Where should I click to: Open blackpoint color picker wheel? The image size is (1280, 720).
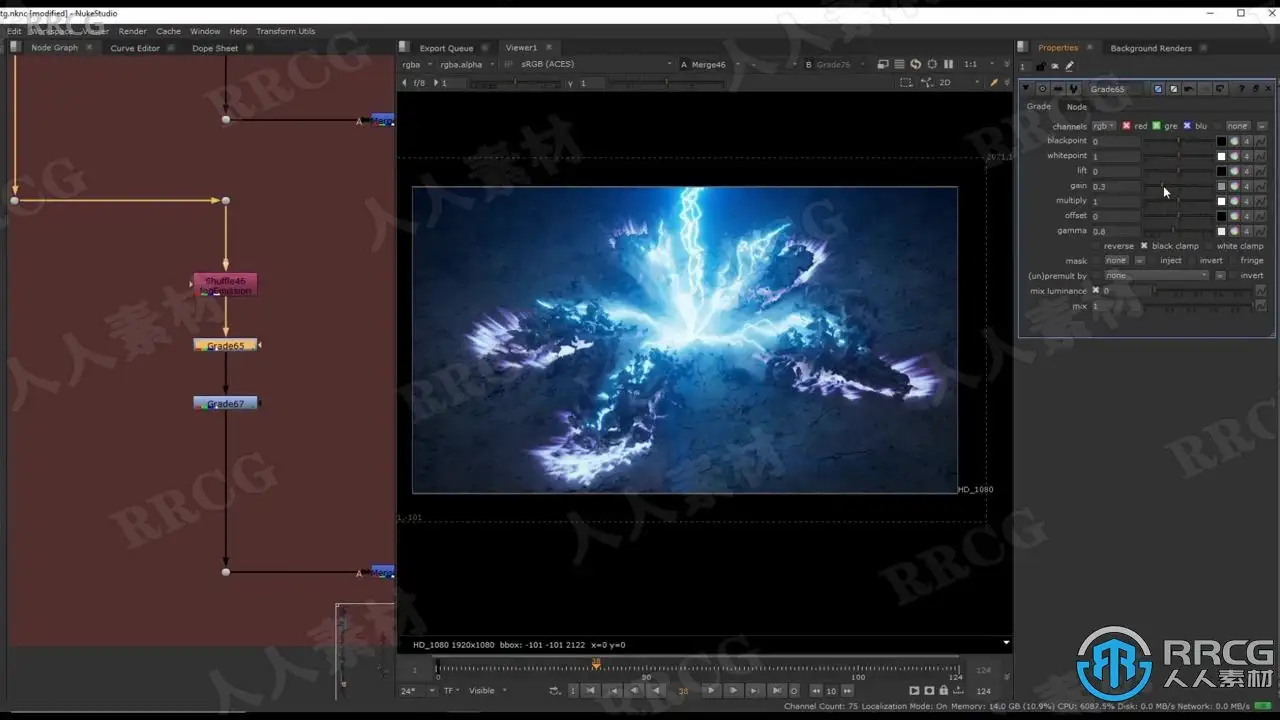(1234, 141)
